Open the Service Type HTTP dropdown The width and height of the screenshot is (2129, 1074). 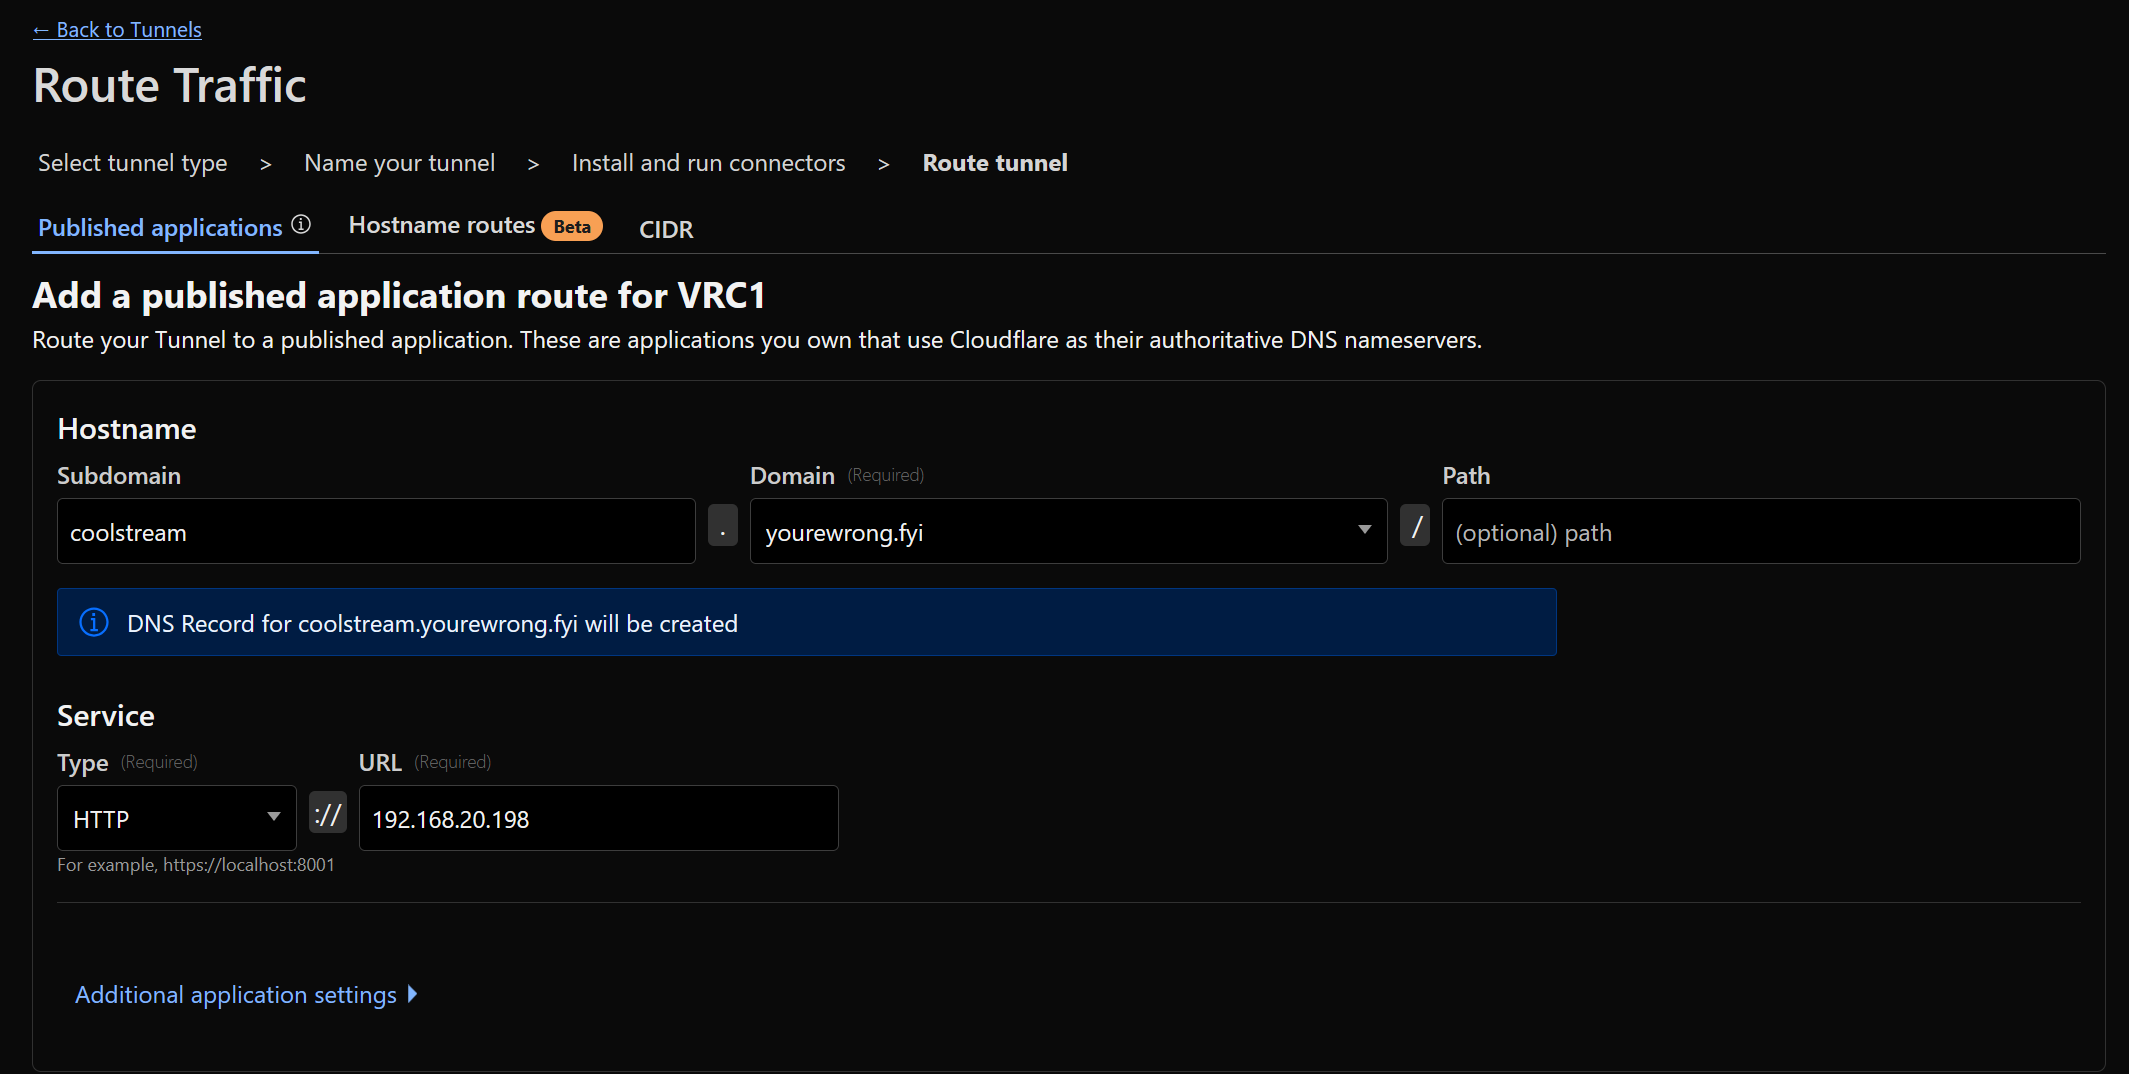pos(165,819)
